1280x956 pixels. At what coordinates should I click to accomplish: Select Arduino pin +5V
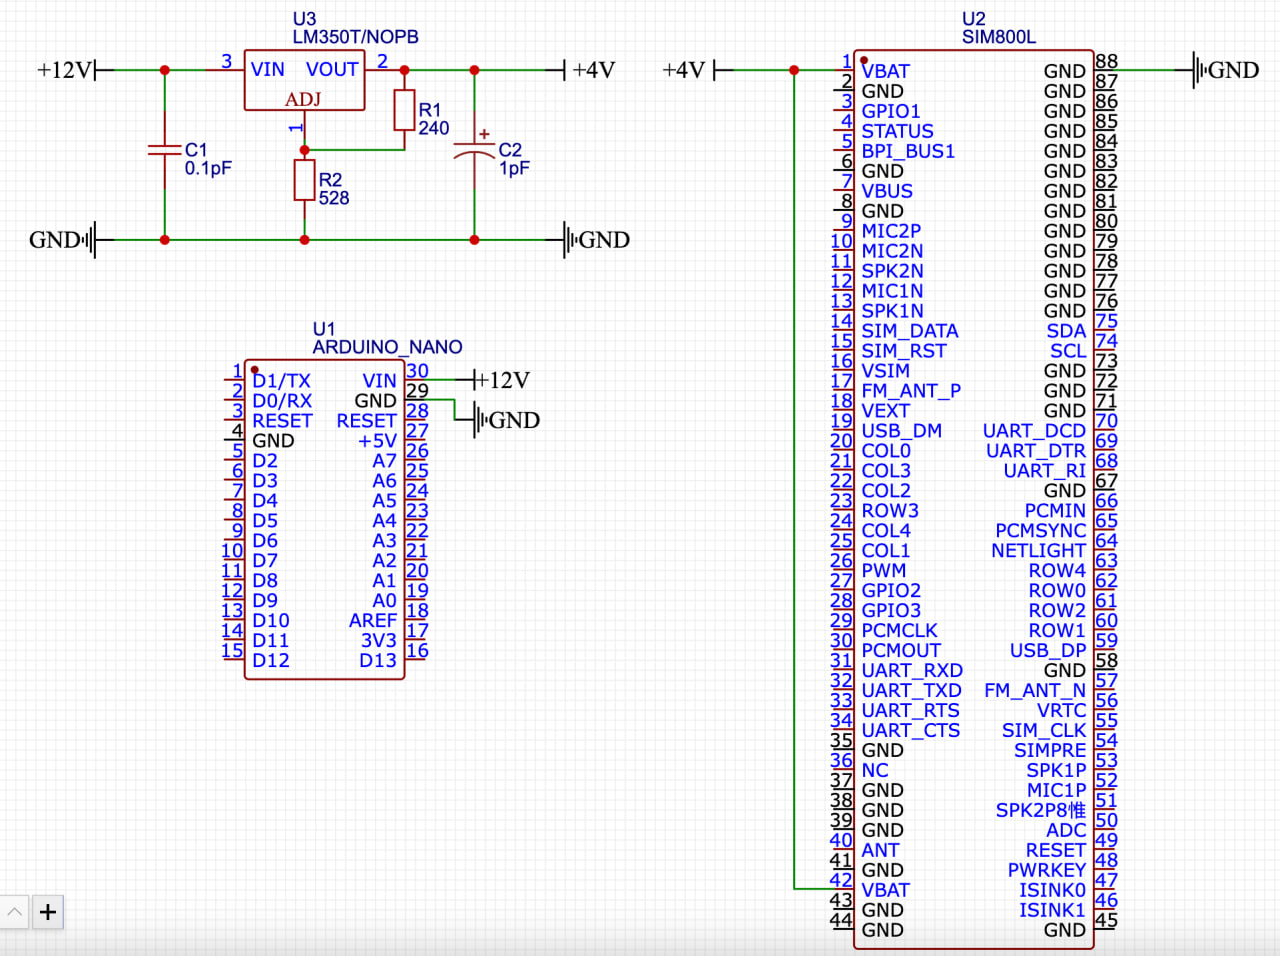378,441
